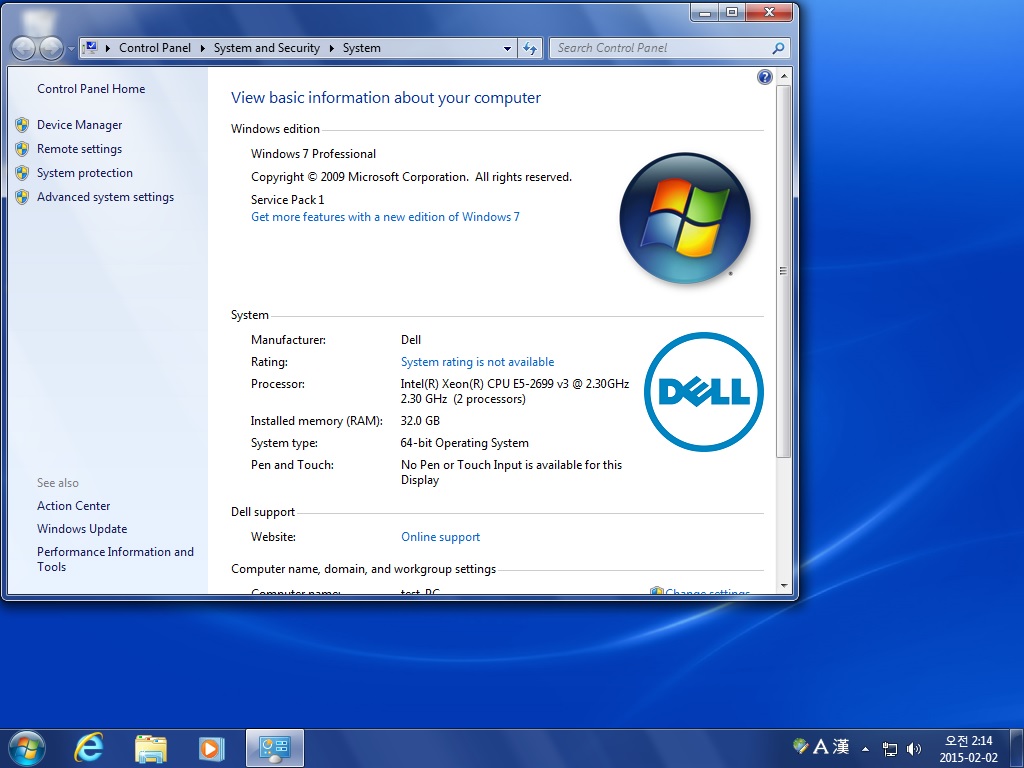Click the Windows 7 logo orb
The width and height of the screenshot is (1024, 768).
685,218
